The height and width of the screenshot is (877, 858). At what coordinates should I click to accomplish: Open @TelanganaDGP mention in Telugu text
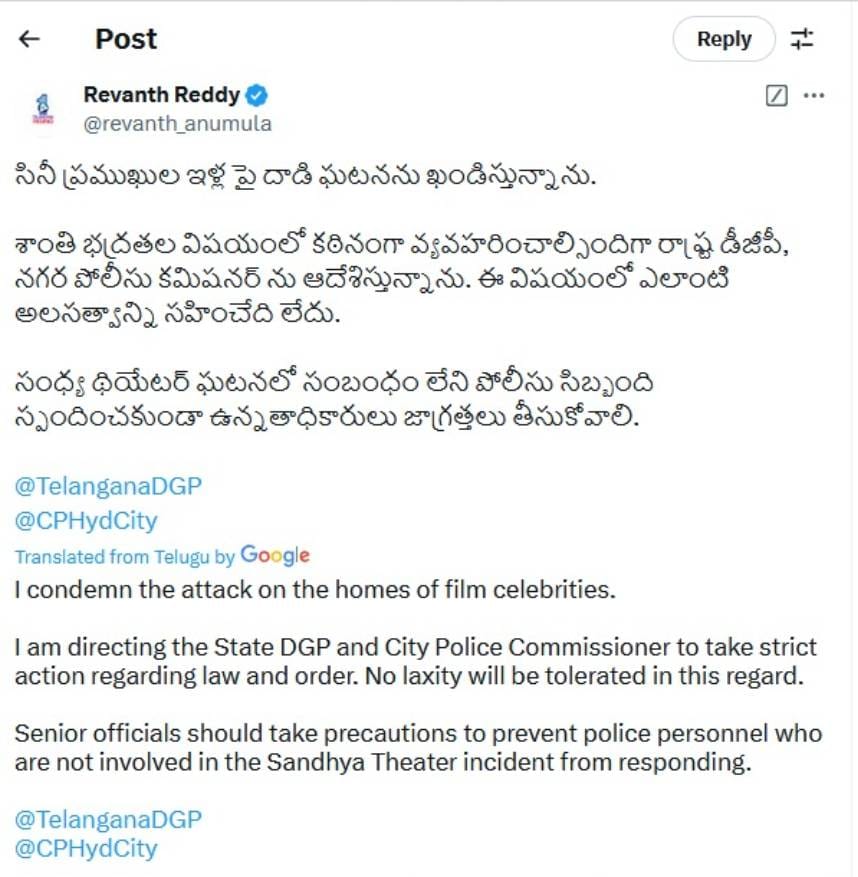(x=108, y=486)
